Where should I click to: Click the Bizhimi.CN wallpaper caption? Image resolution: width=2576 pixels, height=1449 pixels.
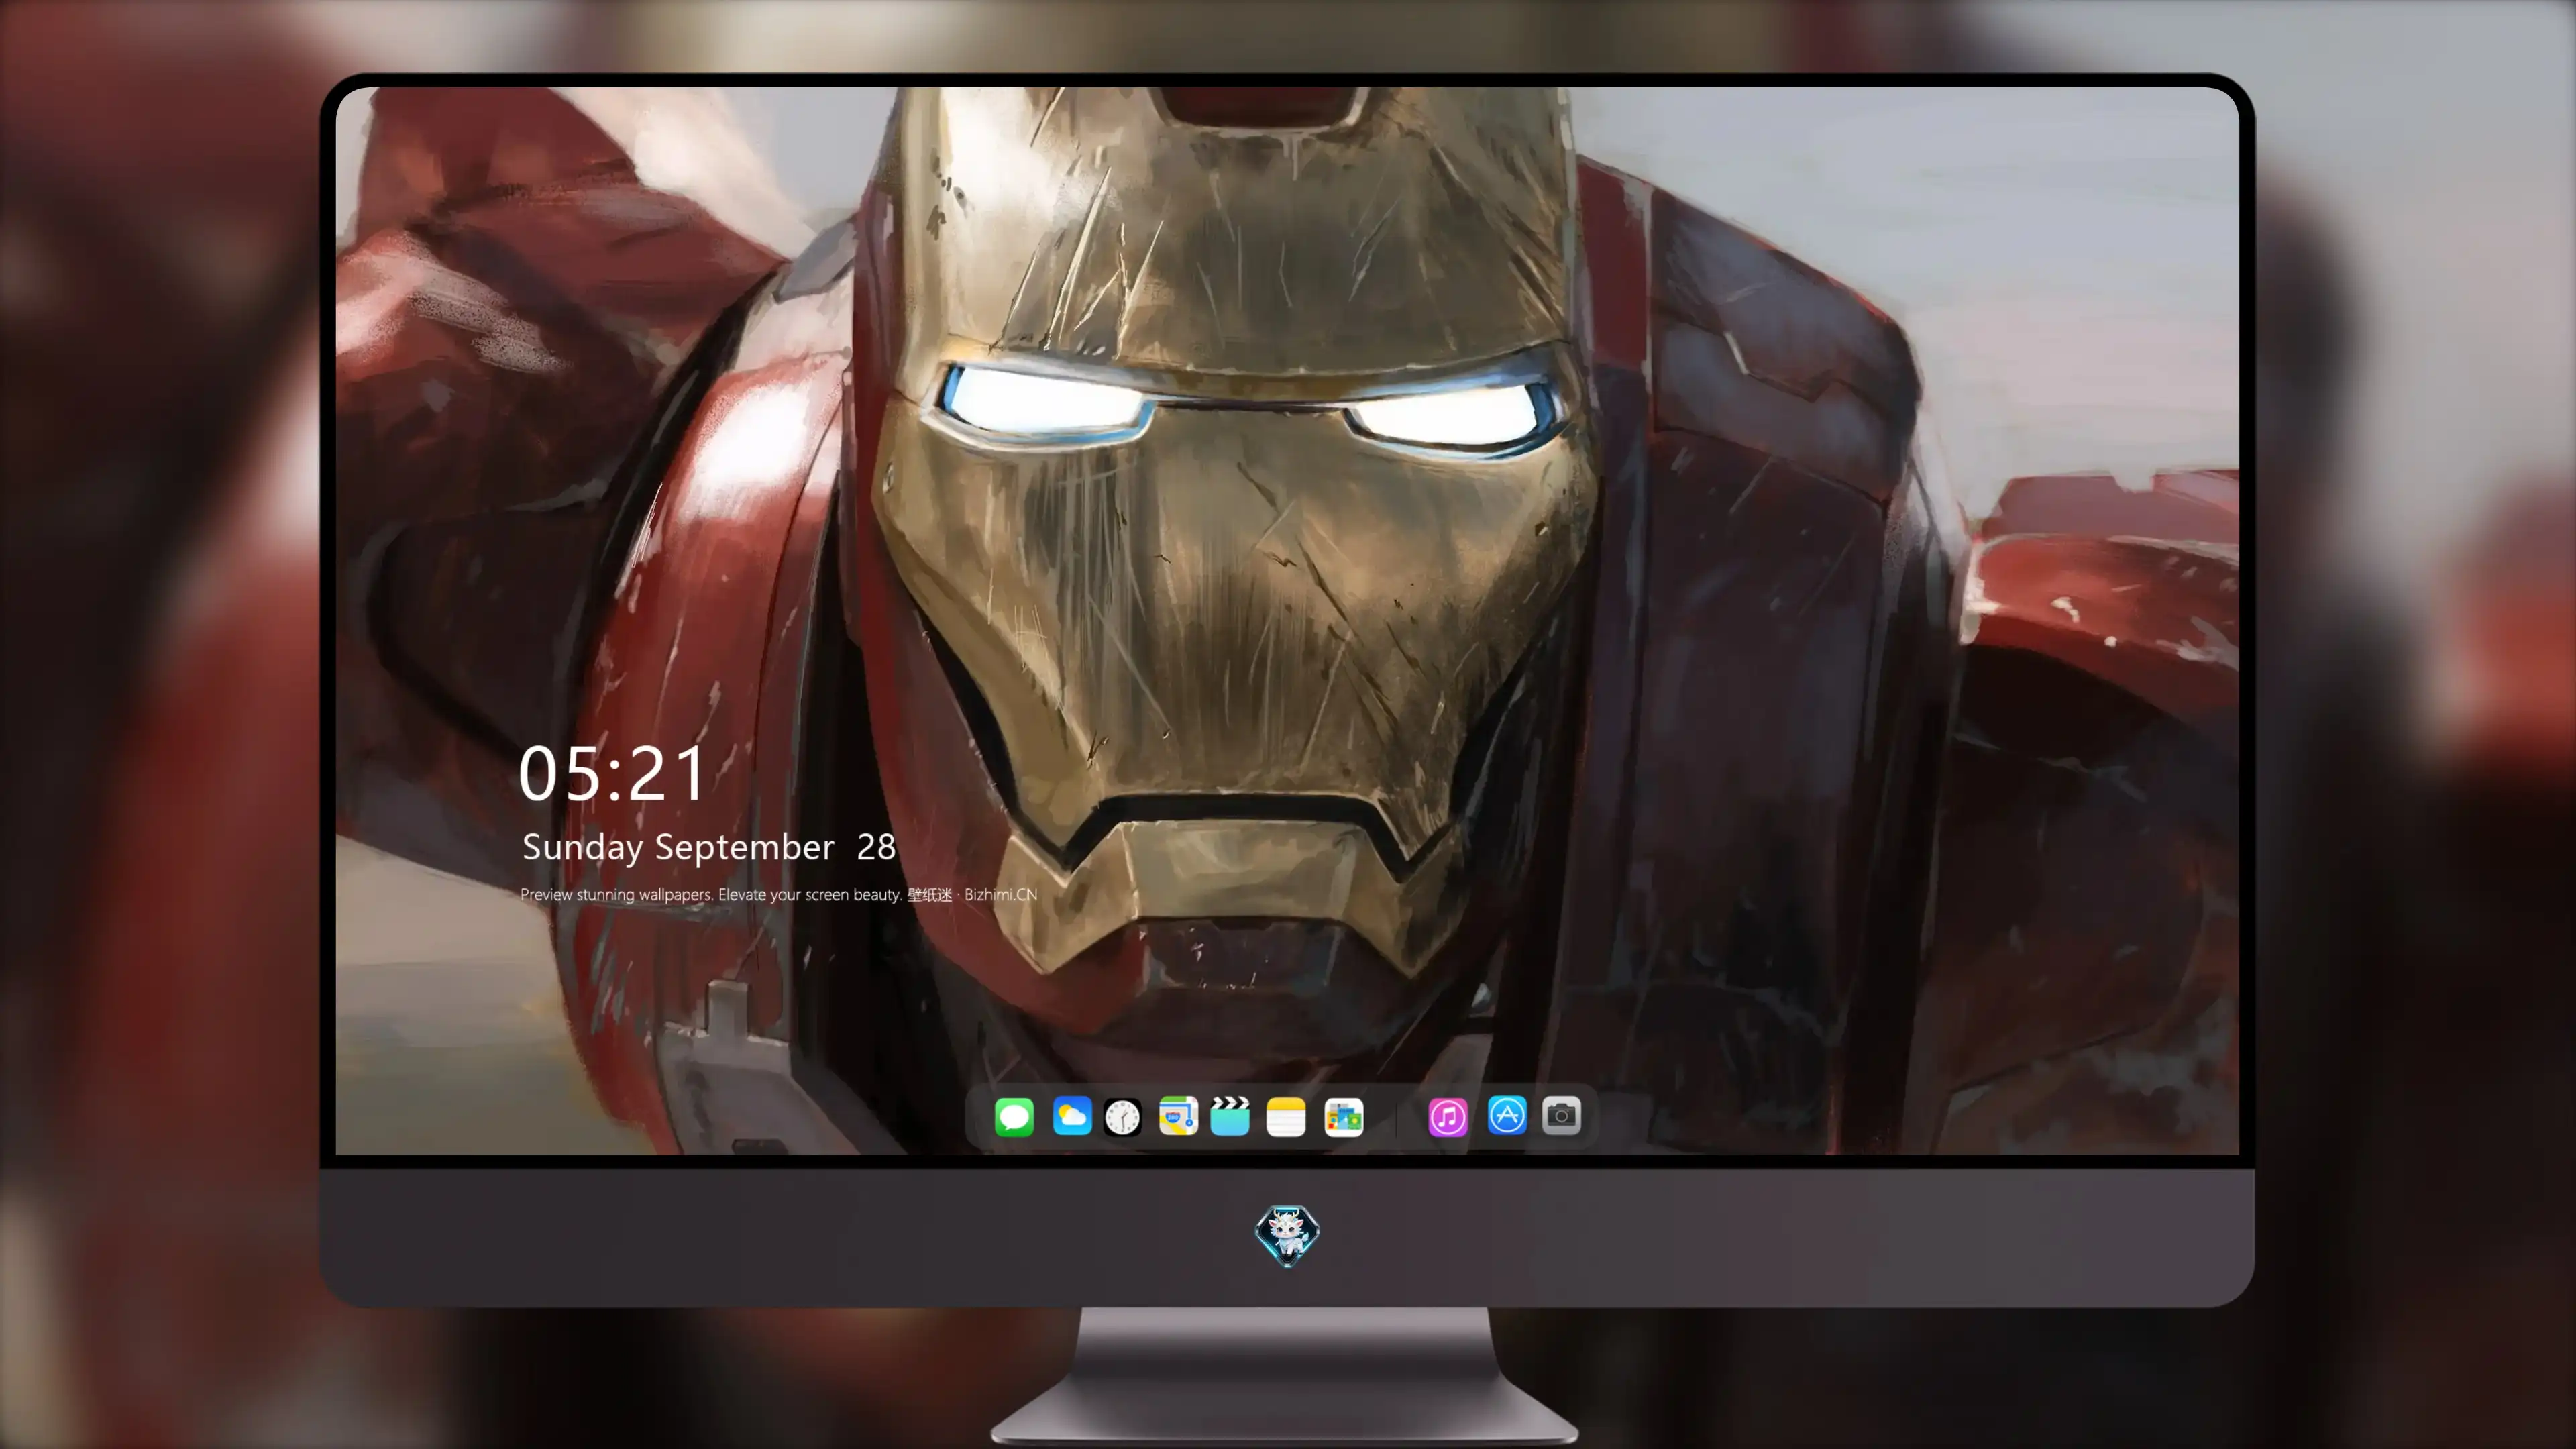[x=779, y=894]
